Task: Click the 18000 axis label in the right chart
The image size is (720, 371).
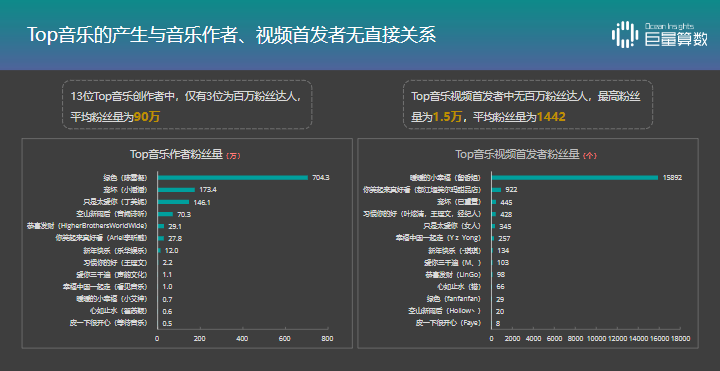Action: 681,338
